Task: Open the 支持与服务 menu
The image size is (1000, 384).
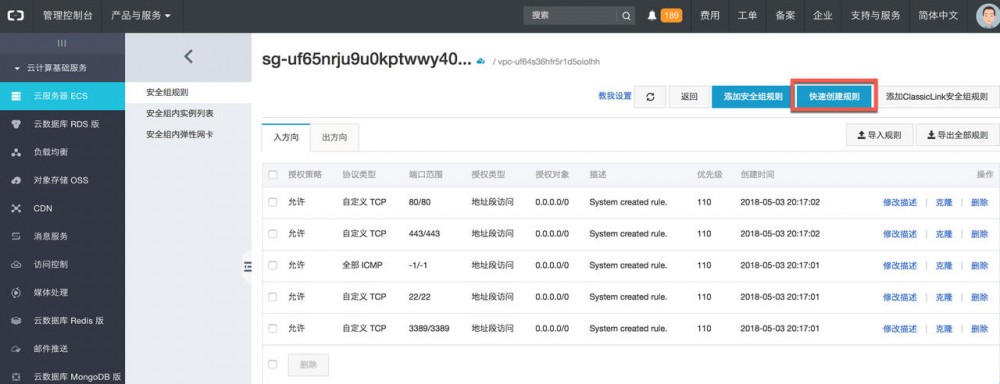Action: point(875,16)
